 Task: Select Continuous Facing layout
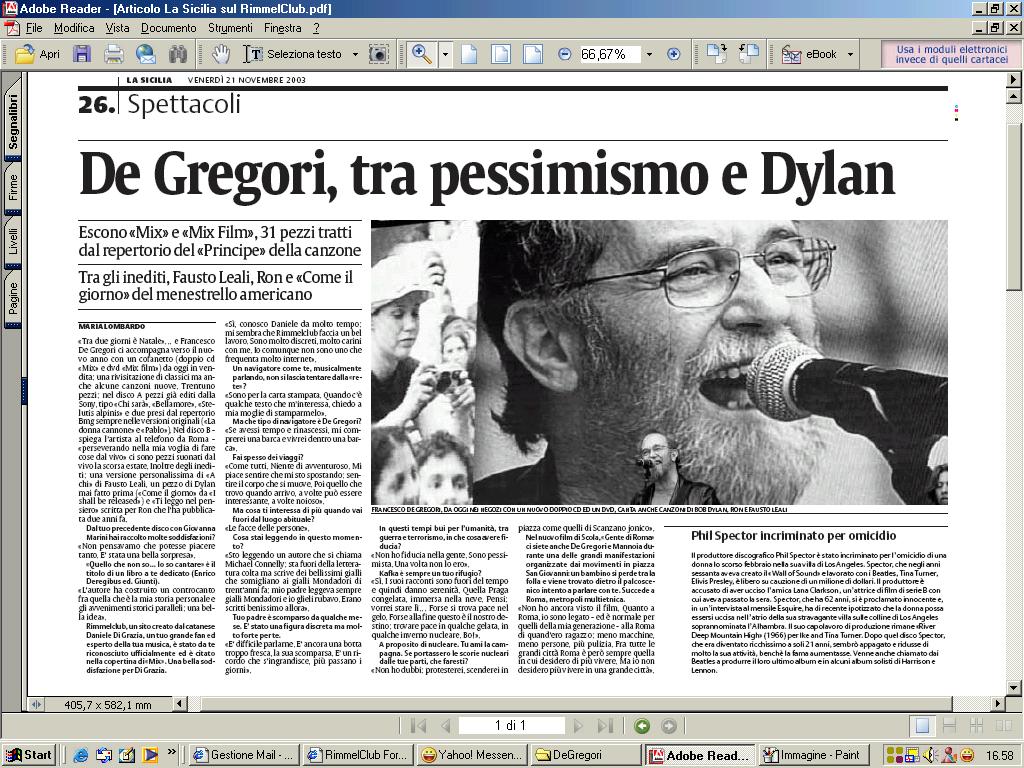pos(977,726)
